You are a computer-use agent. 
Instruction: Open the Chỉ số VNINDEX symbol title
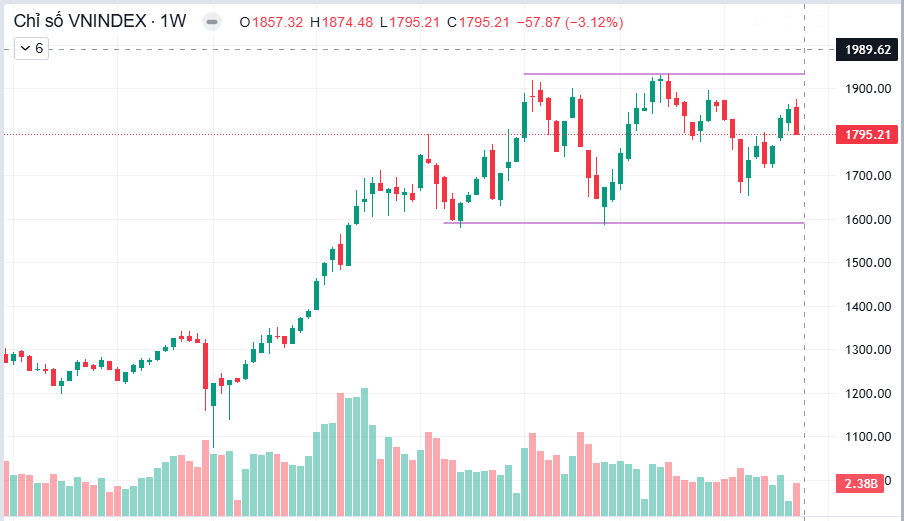[x=80, y=21]
